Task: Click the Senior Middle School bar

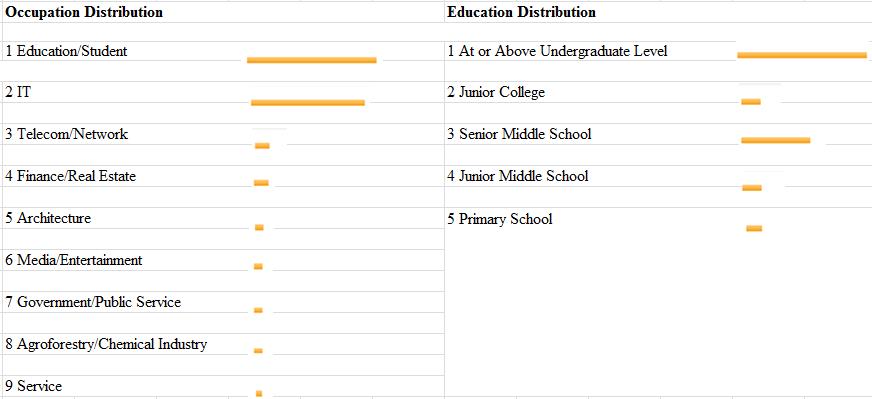Action: tap(776, 140)
